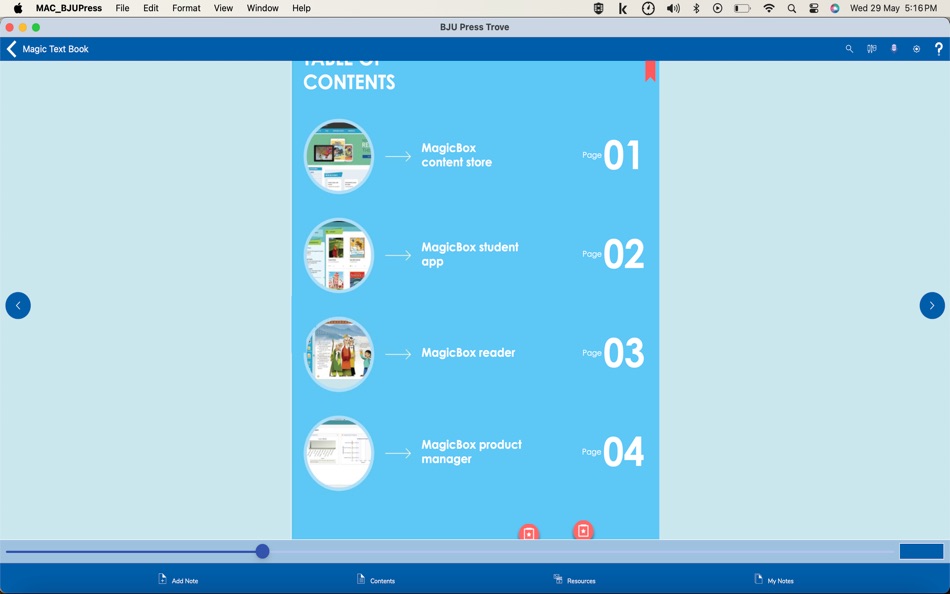The height and width of the screenshot is (594, 950).
Task: Click the MagicBox product manager thumbnail
Action: (x=339, y=453)
